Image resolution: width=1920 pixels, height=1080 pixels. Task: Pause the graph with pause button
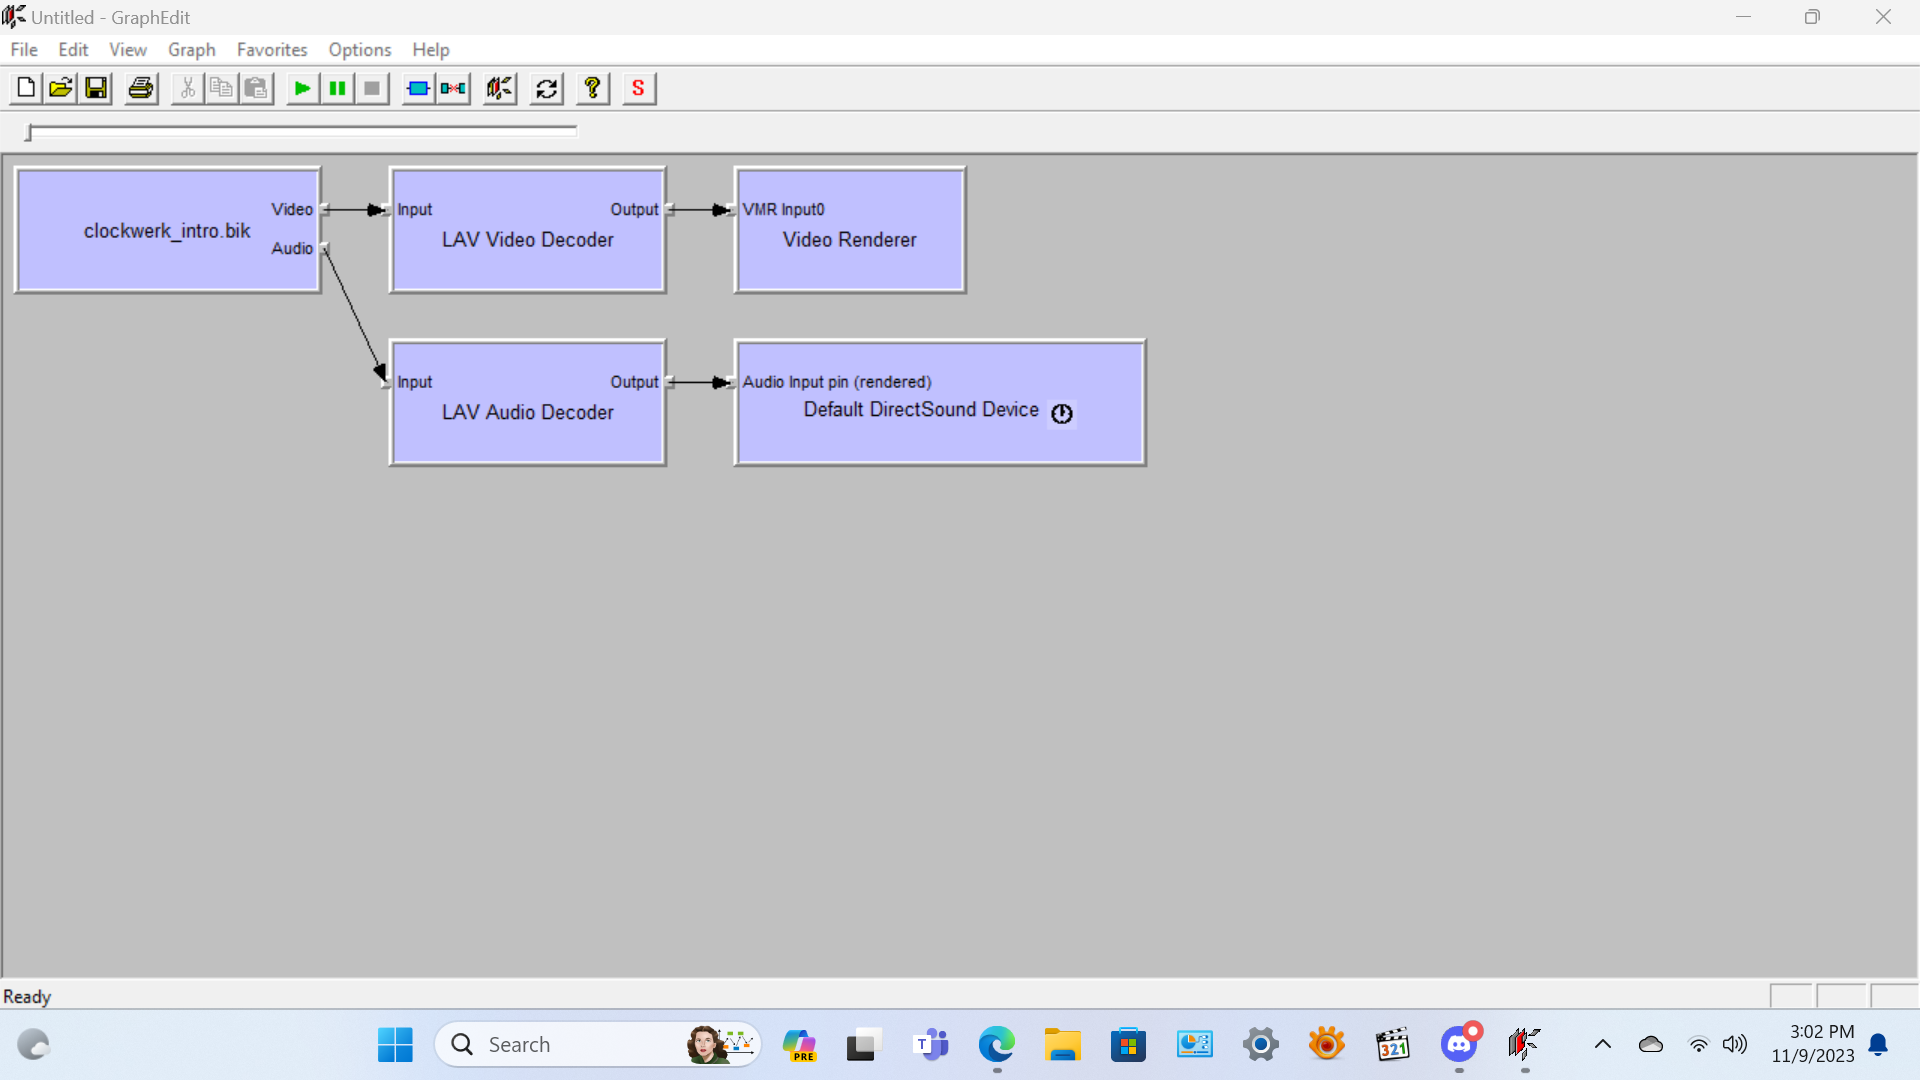pyautogui.click(x=337, y=89)
